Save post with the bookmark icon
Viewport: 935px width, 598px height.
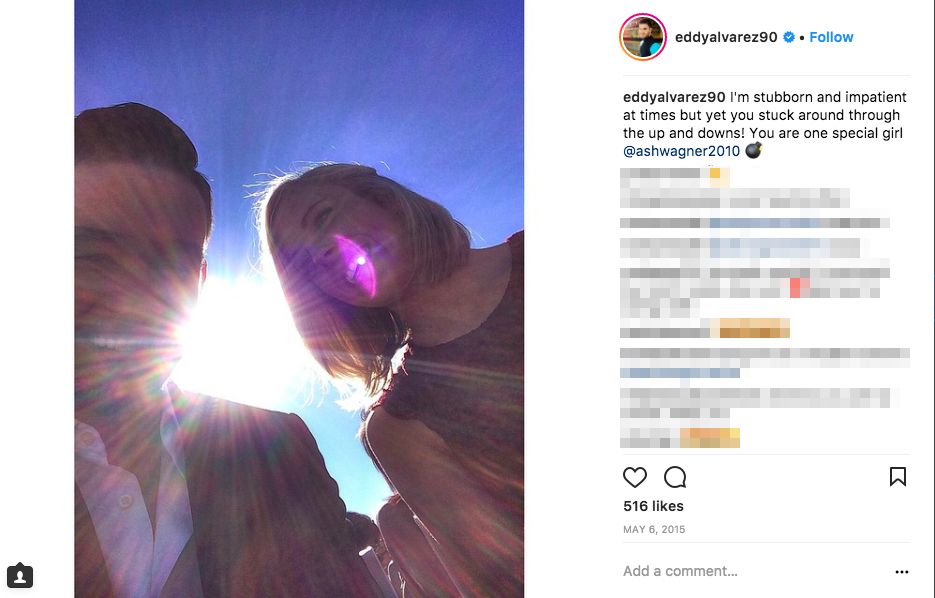897,477
